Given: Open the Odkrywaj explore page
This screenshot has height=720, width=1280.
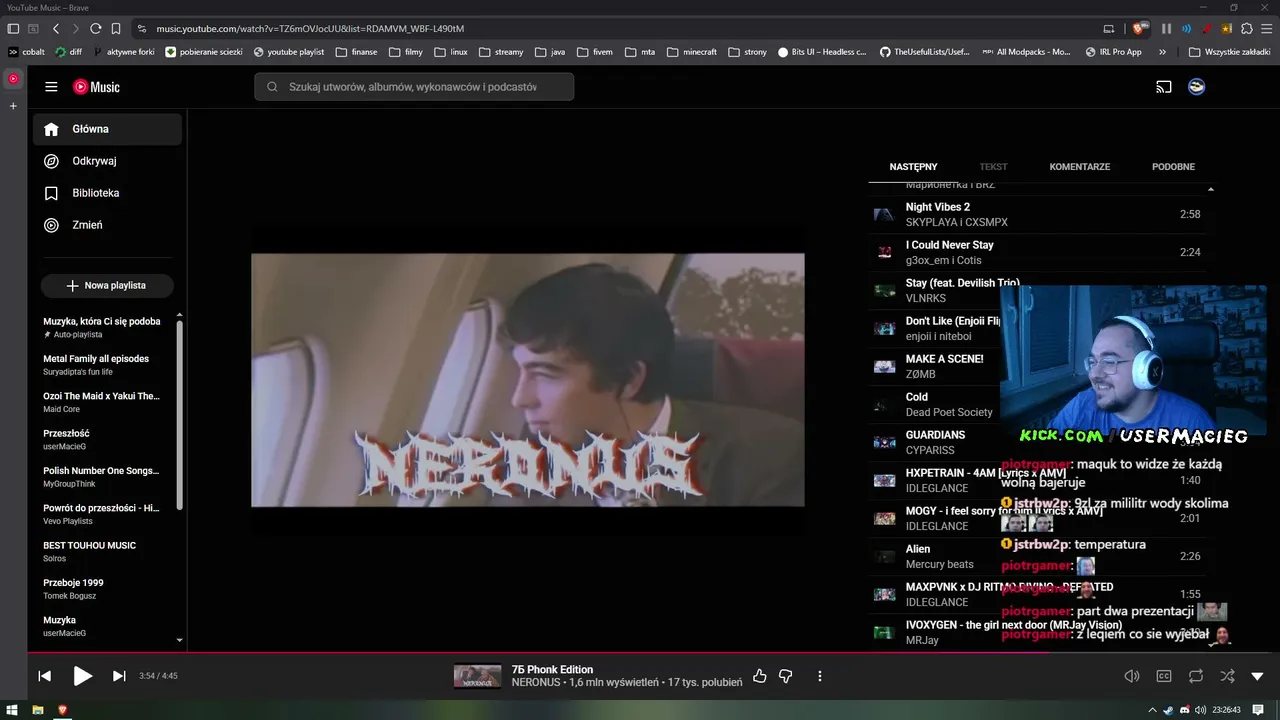Looking at the screenshot, I should pos(107,161).
